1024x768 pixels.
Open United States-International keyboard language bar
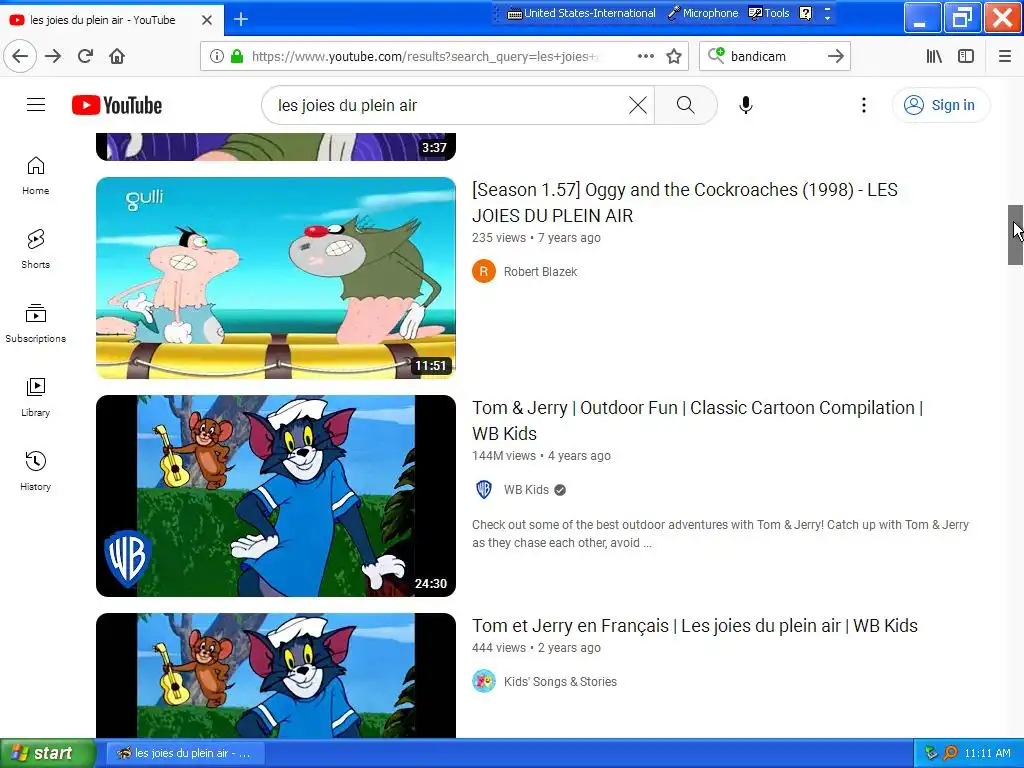(x=582, y=13)
